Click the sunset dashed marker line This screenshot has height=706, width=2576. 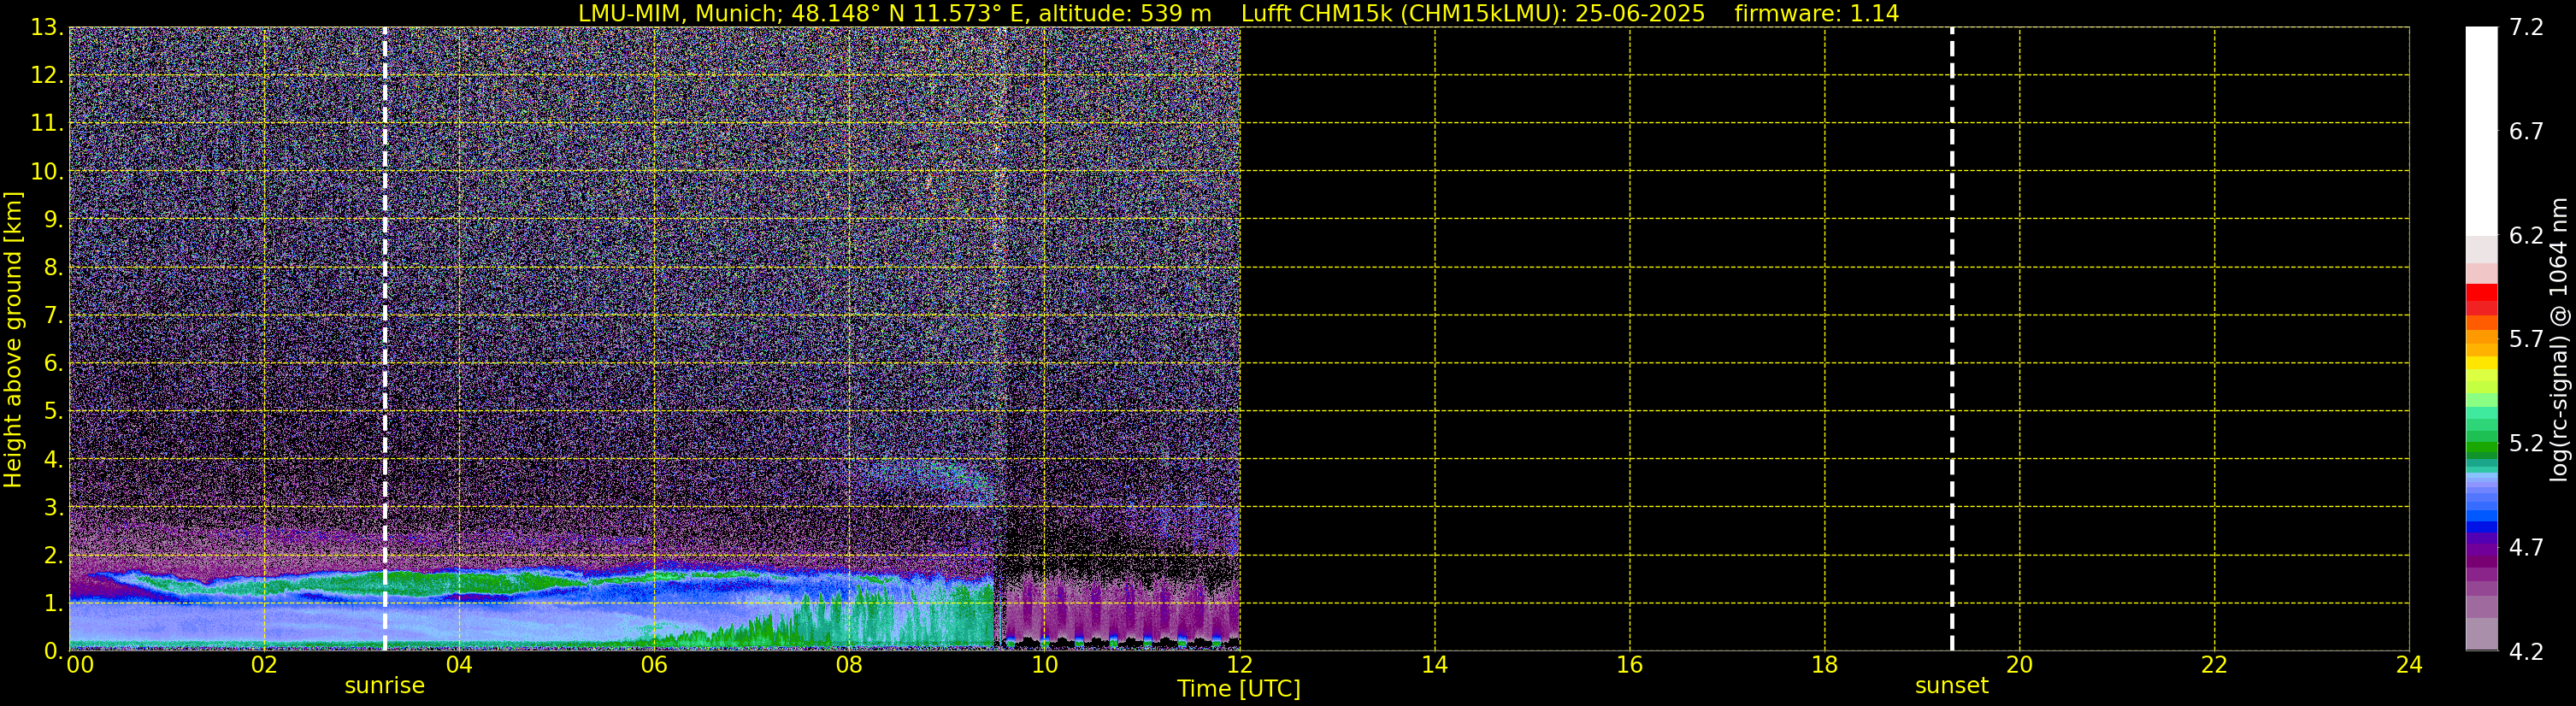click(1951, 338)
